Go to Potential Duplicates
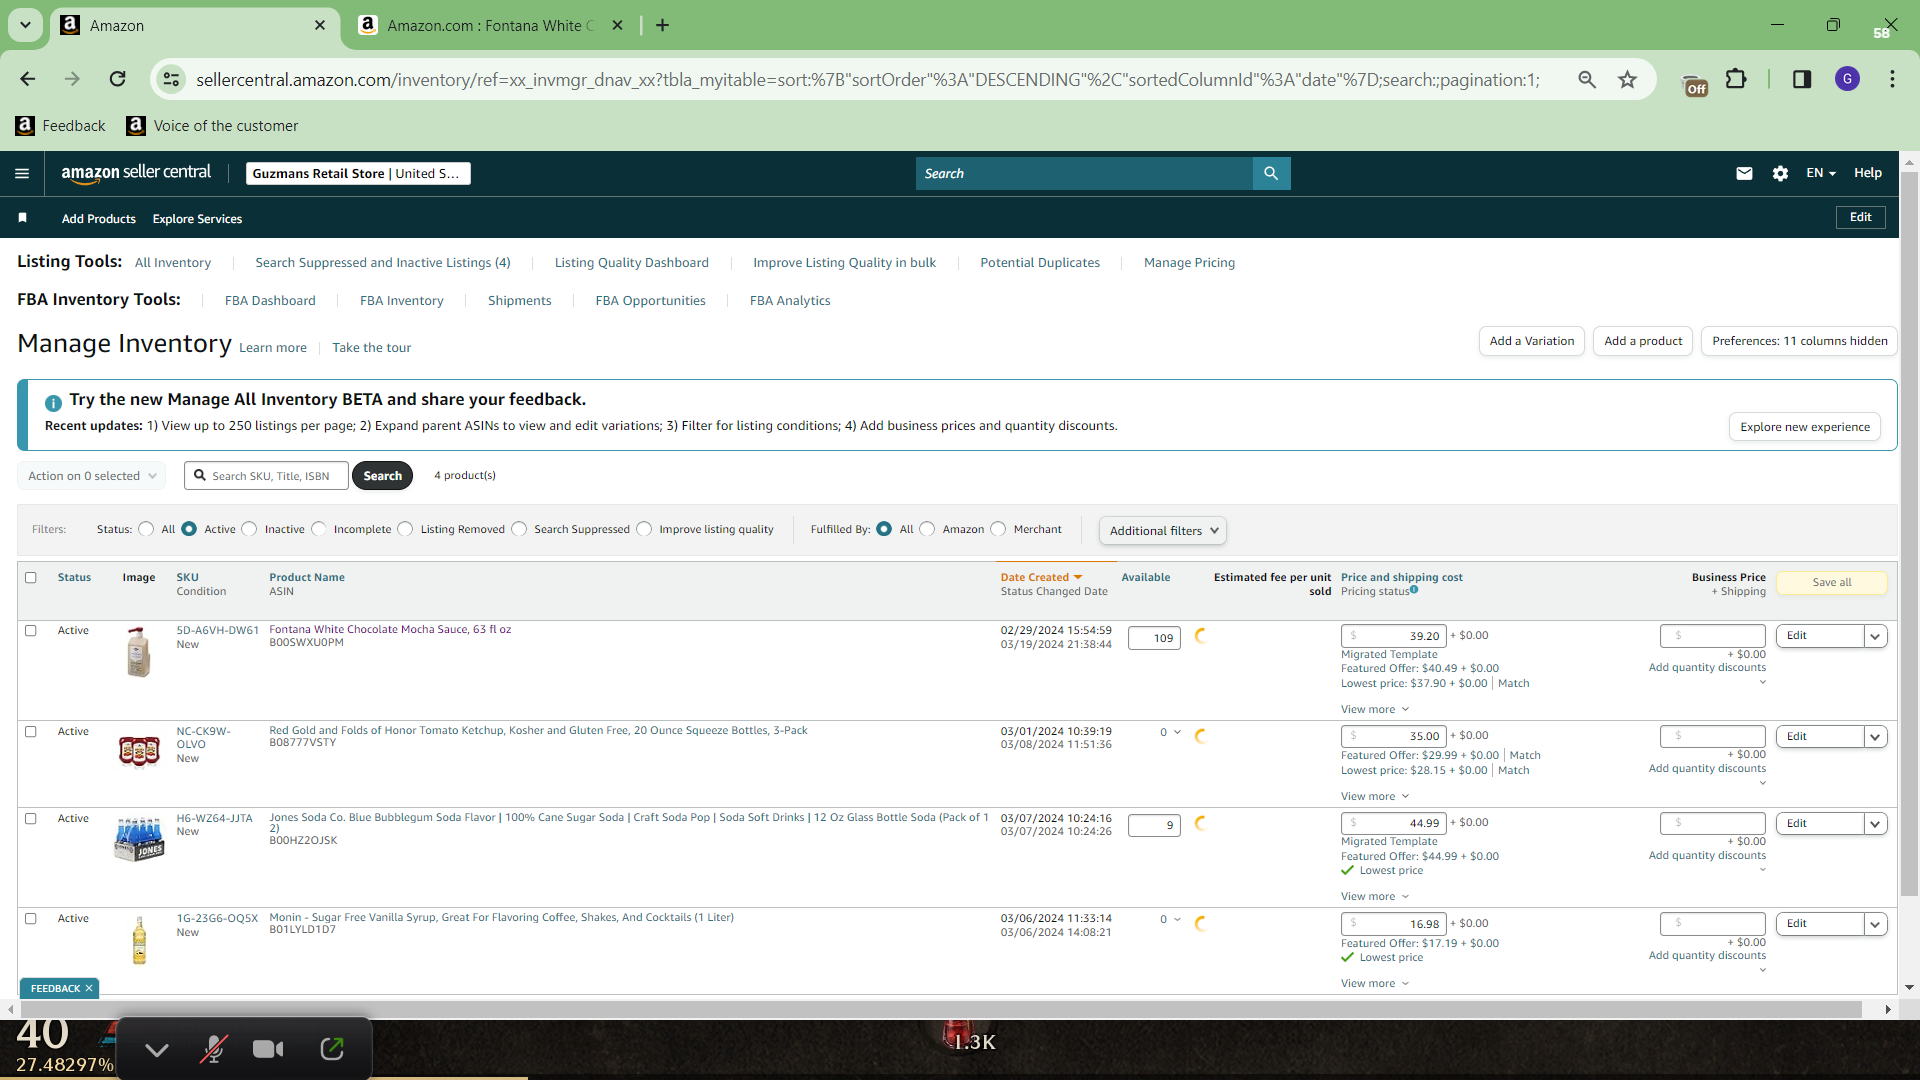The height and width of the screenshot is (1080, 1920). point(1040,263)
